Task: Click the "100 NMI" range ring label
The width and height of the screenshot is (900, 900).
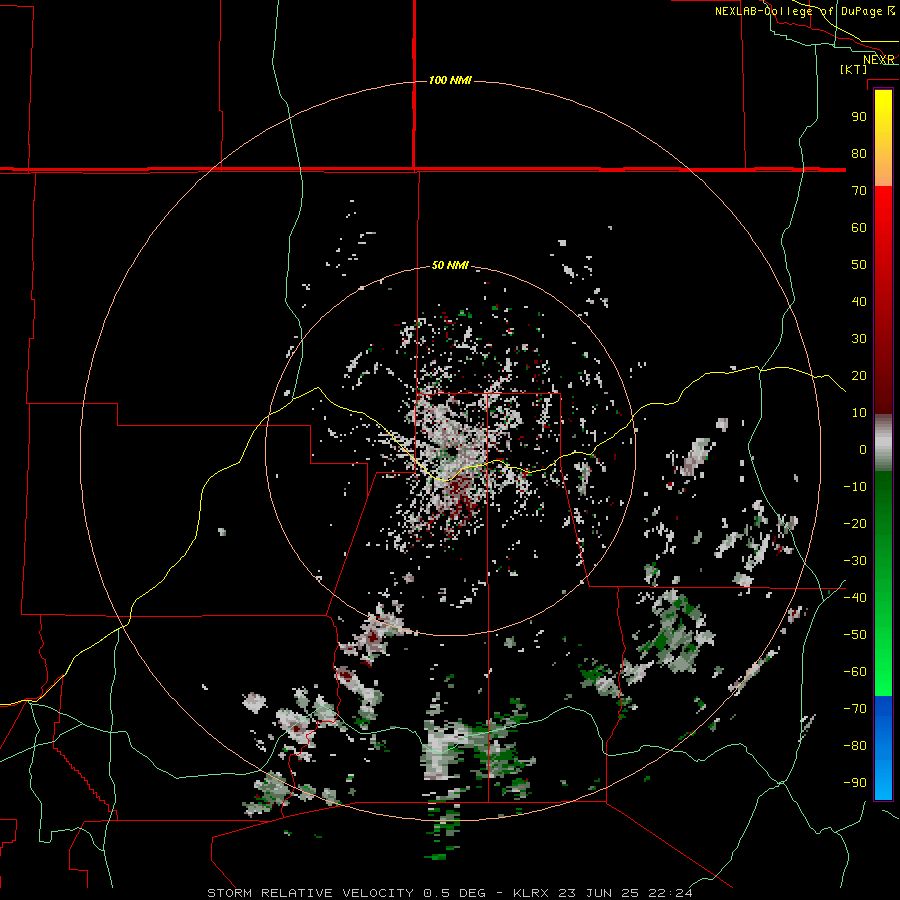Action: point(450,80)
